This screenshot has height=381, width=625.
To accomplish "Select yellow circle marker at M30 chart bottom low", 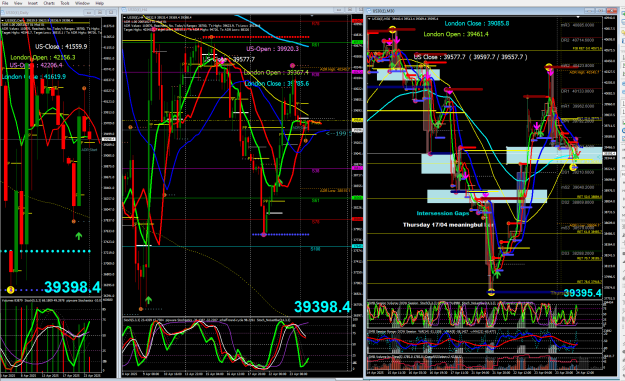I will [x=491, y=292].
